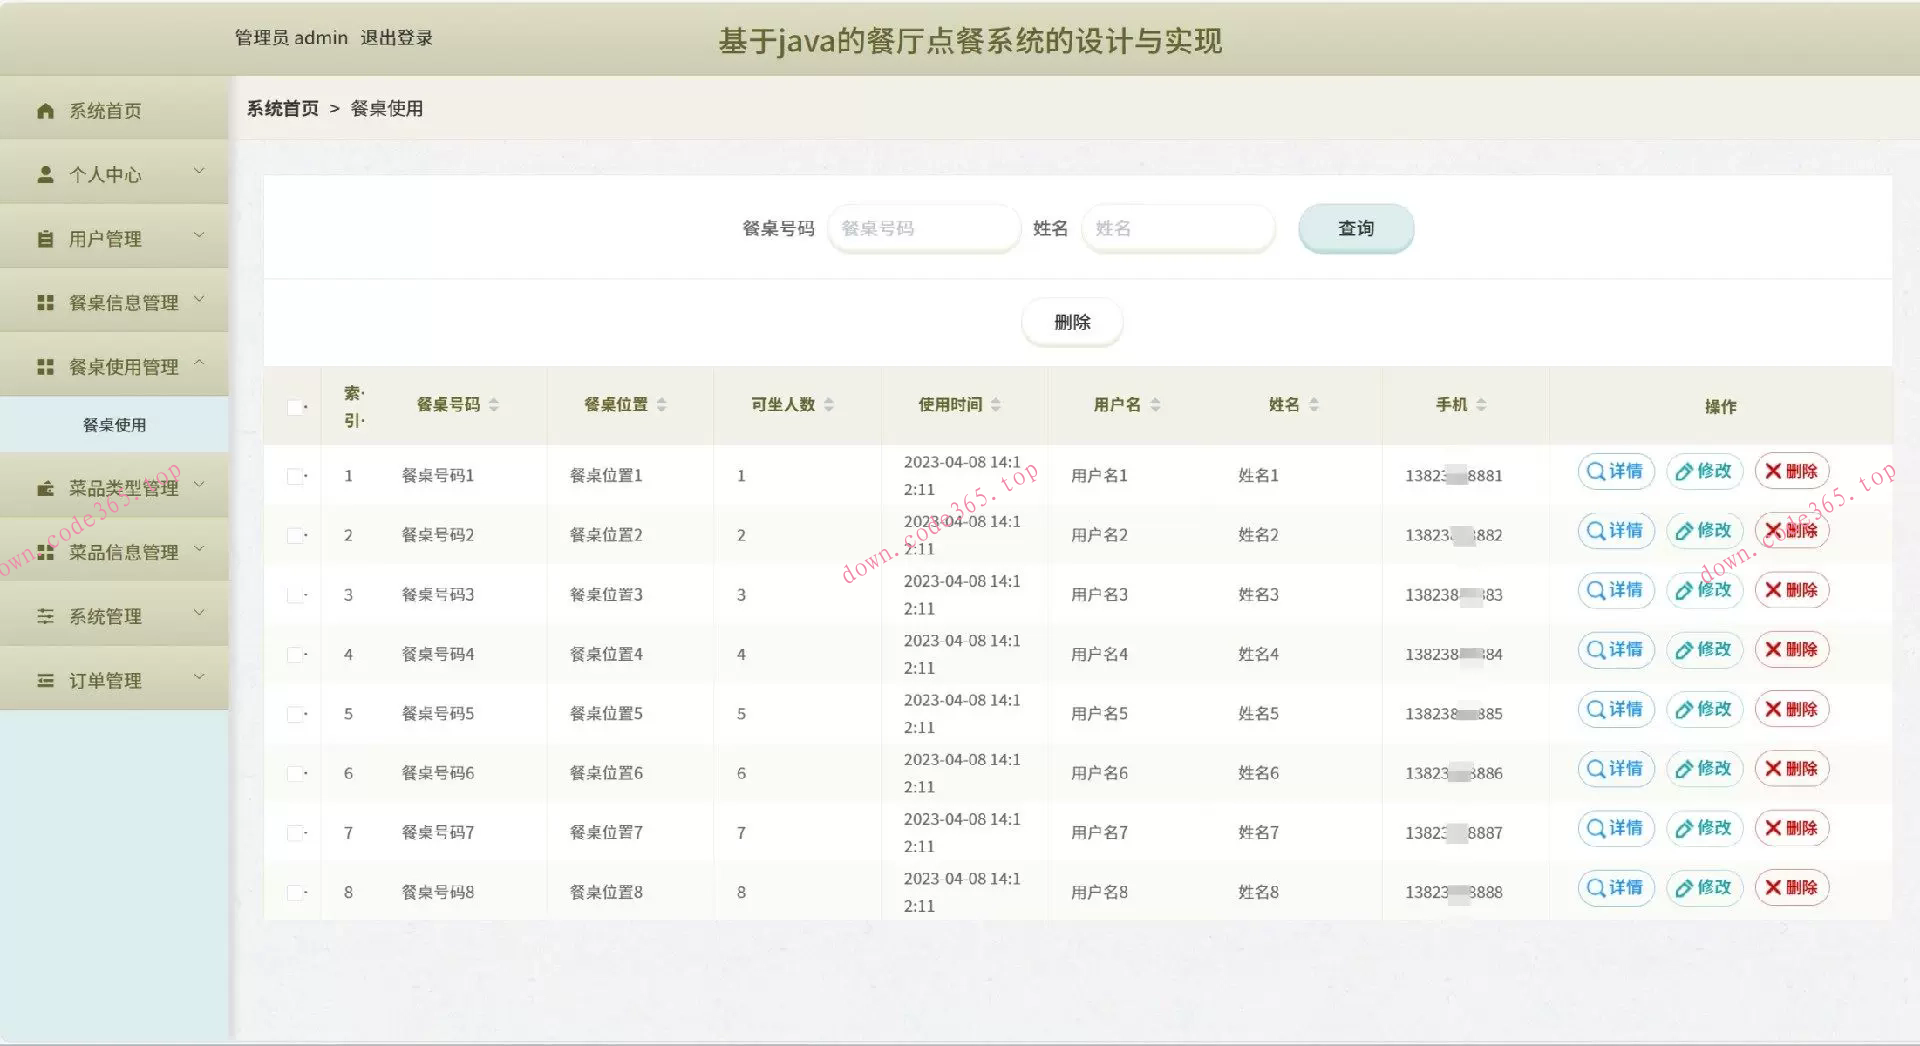The width and height of the screenshot is (1920, 1046).
Task: Click the chart icon next to 菜品类型管理
Action: tap(45, 487)
